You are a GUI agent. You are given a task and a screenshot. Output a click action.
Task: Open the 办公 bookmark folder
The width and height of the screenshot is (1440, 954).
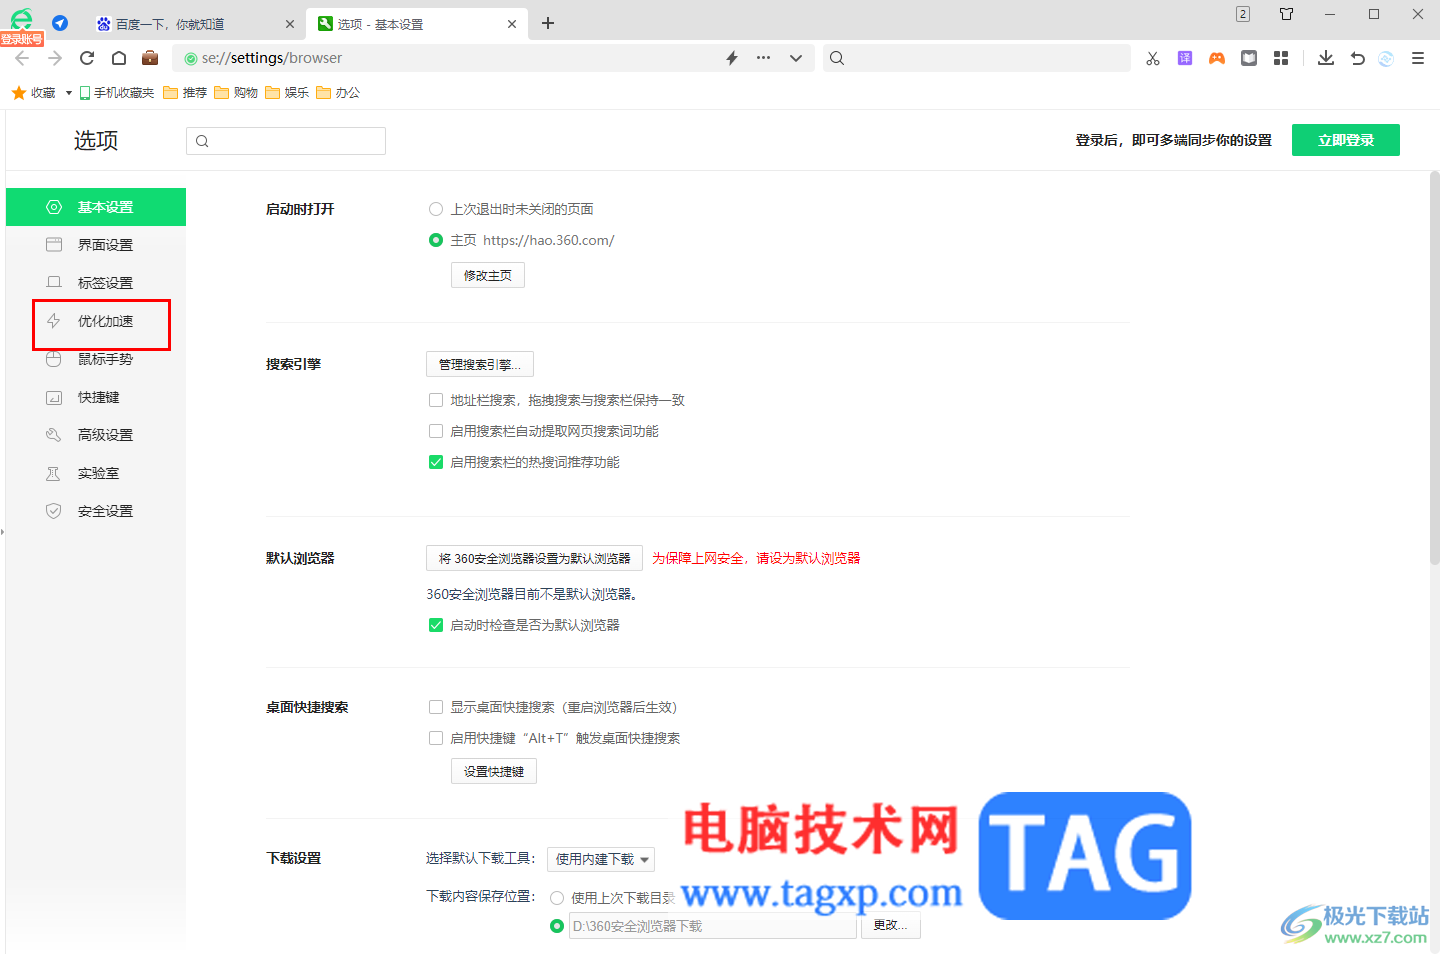click(x=338, y=93)
